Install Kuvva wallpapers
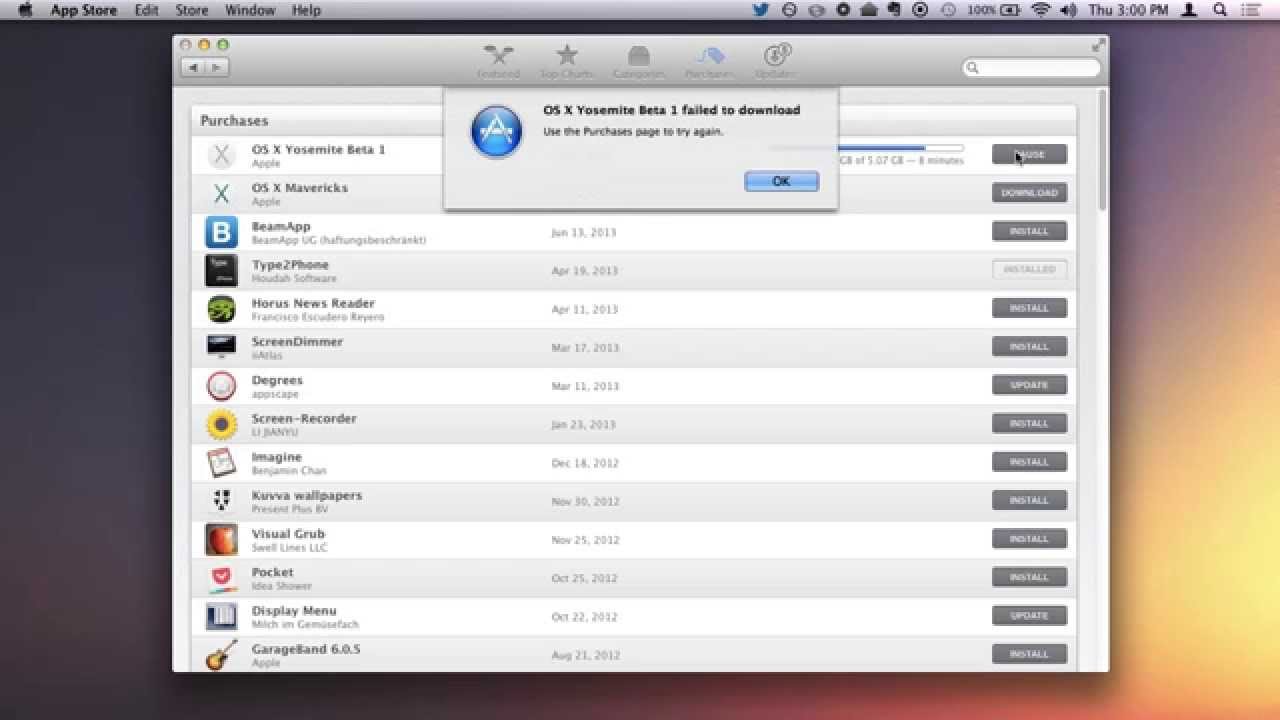The width and height of the screenshot is (1280, 720). pos(1029,501)
